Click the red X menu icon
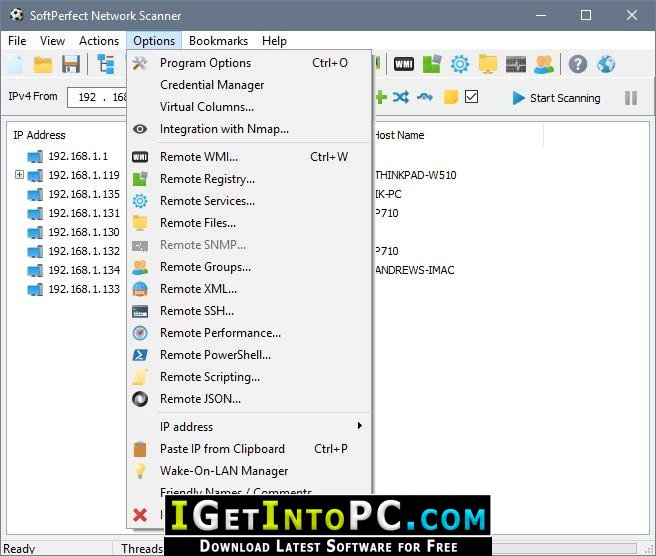 point(140,515)
